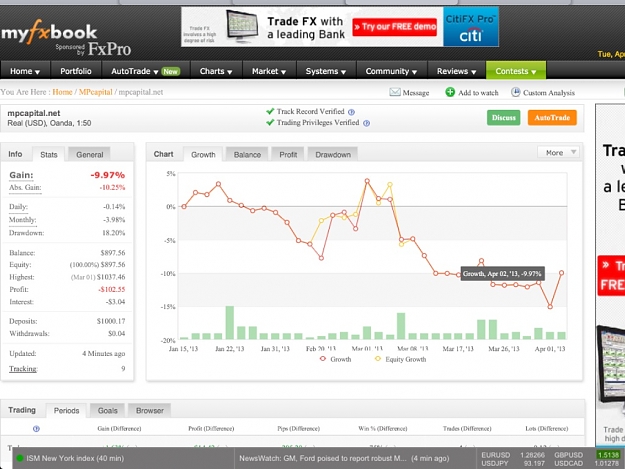Screen dimensions: 625x469
Task: Click the Apr 02 '13 growth data point
Action: pyautogui.click(x=562, y=273)
